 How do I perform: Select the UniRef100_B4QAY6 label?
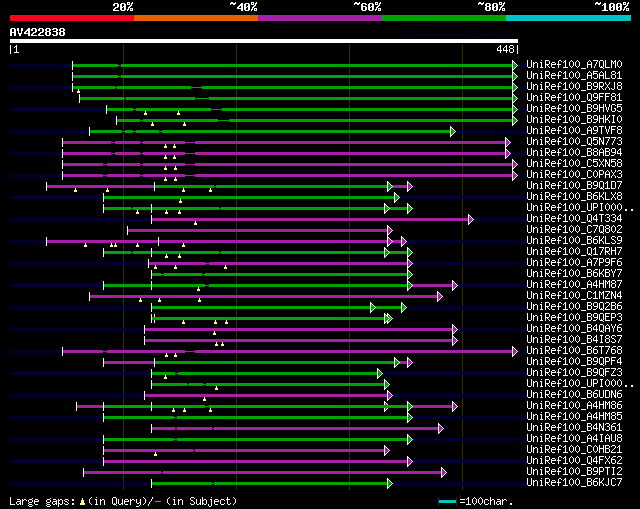574,329
